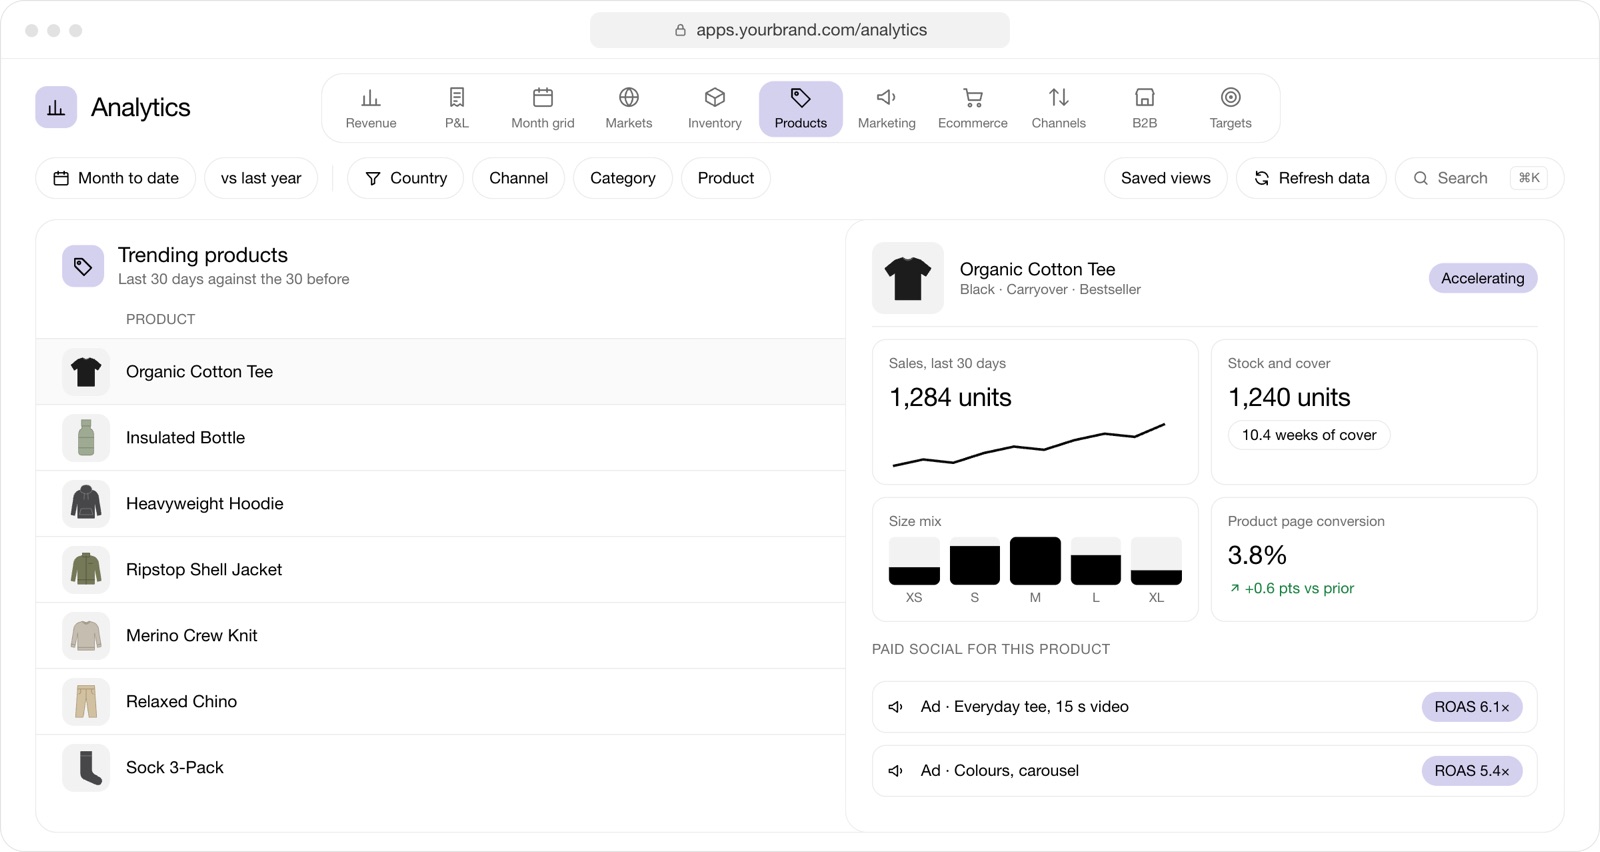
Task: Click the Ripstop Shell Jacket thumbnail
Action: click(x=86, y=570)
